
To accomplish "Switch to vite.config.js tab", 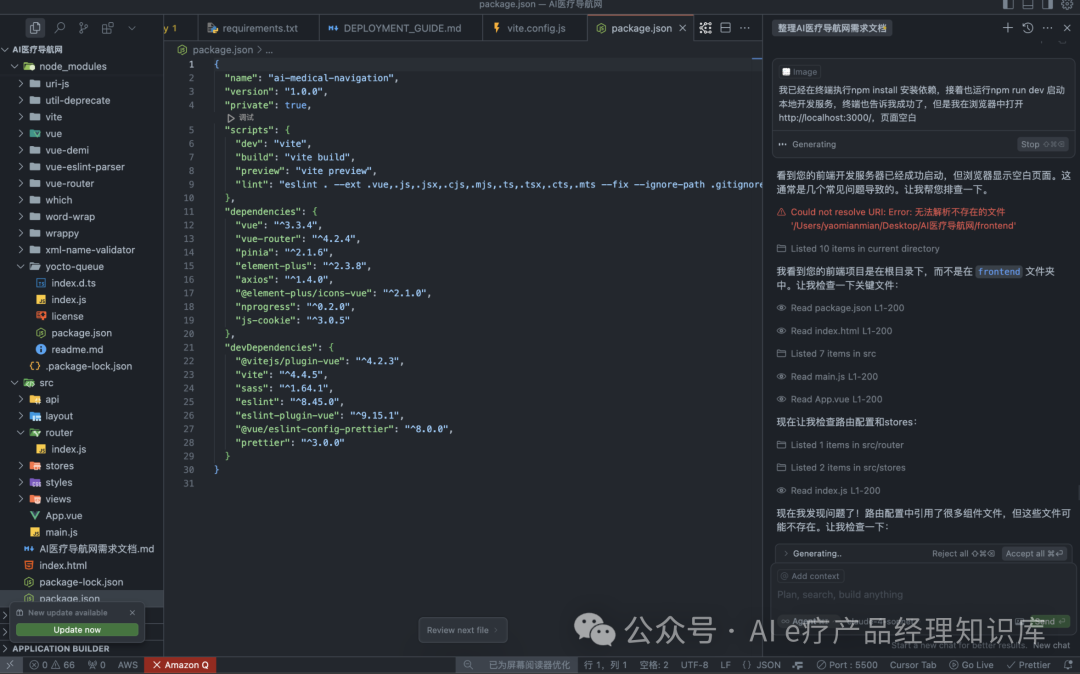I will point(536,28).
